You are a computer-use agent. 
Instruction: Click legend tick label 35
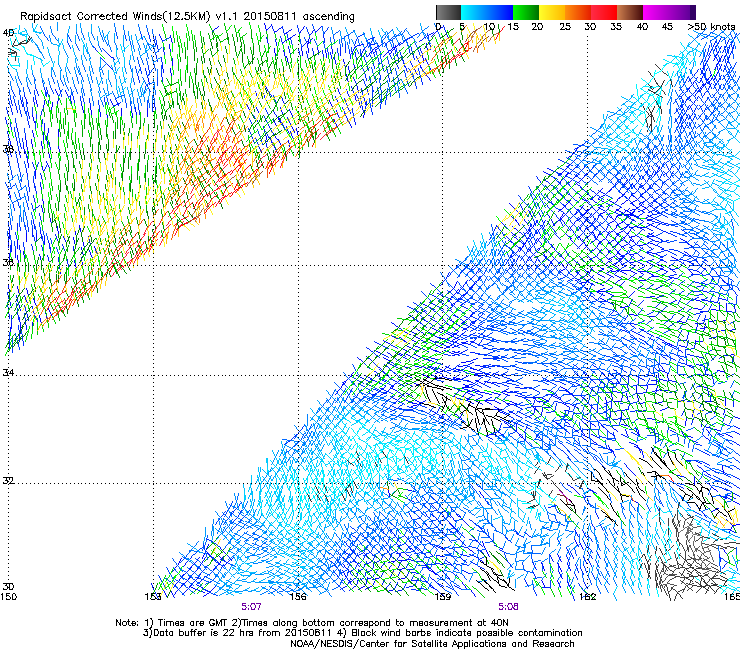pyautogui.click(x=616, y=27)
